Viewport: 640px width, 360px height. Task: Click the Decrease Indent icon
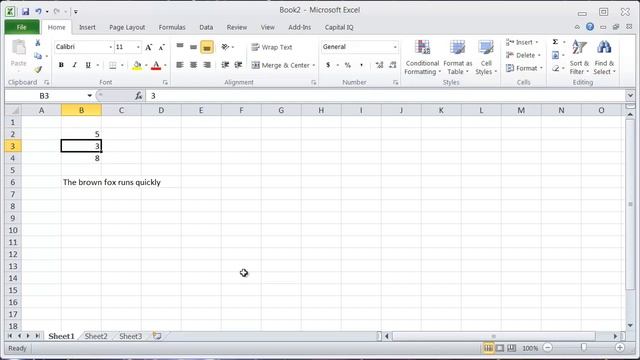[x=225, y=65]
